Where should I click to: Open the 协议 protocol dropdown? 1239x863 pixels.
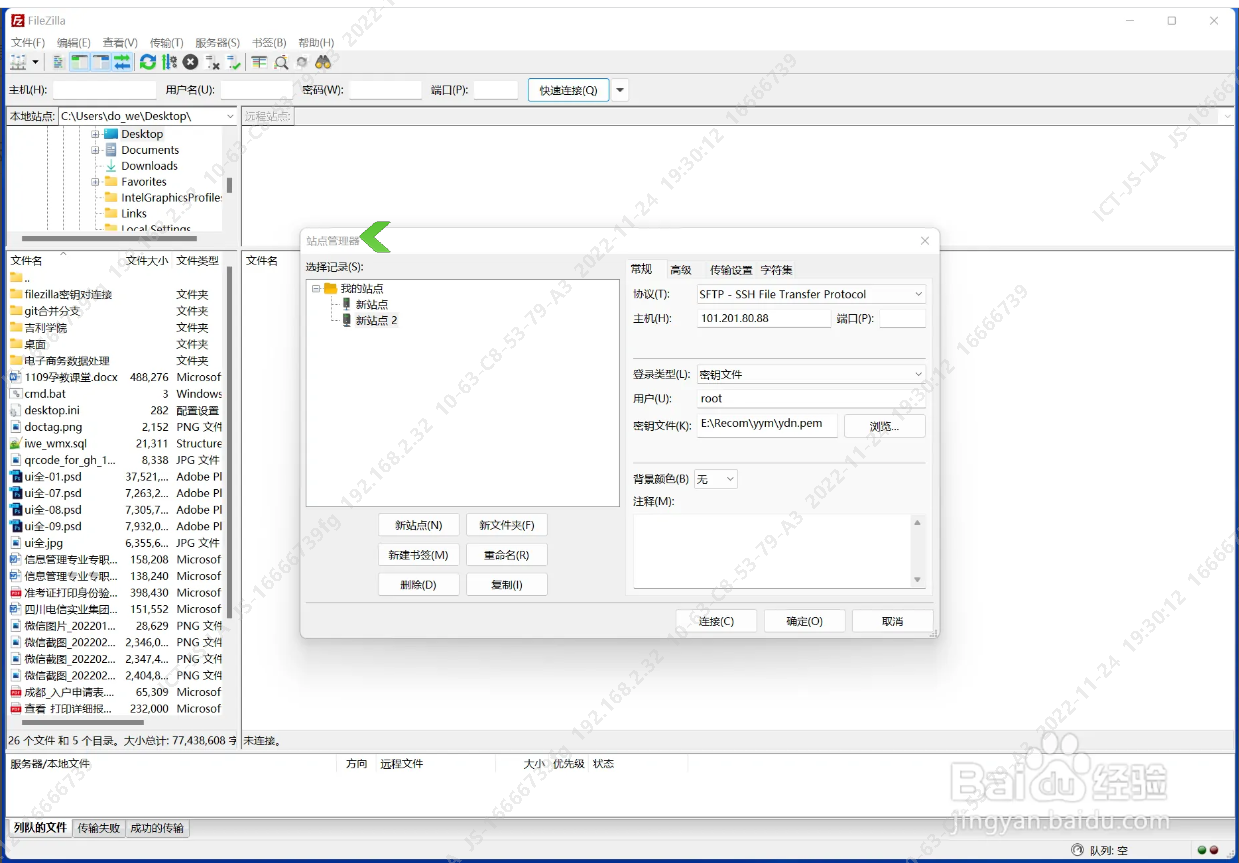pyautogui.click(x=919, y=294)
